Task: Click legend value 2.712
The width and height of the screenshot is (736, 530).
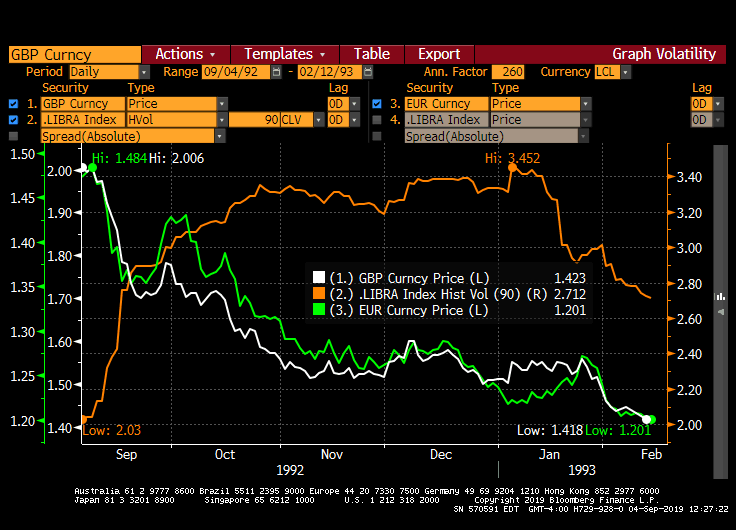Action: (x=570, y=294)
